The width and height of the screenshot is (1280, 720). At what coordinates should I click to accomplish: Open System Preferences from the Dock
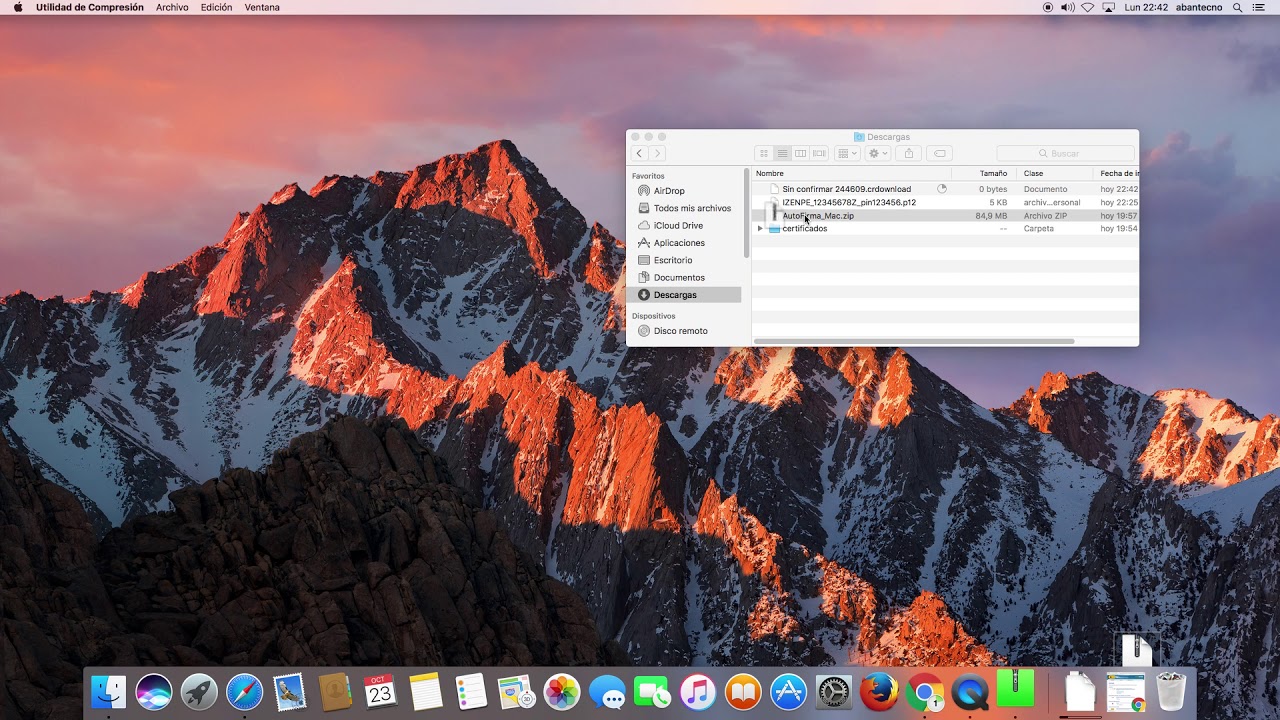[x=833, y=692]
